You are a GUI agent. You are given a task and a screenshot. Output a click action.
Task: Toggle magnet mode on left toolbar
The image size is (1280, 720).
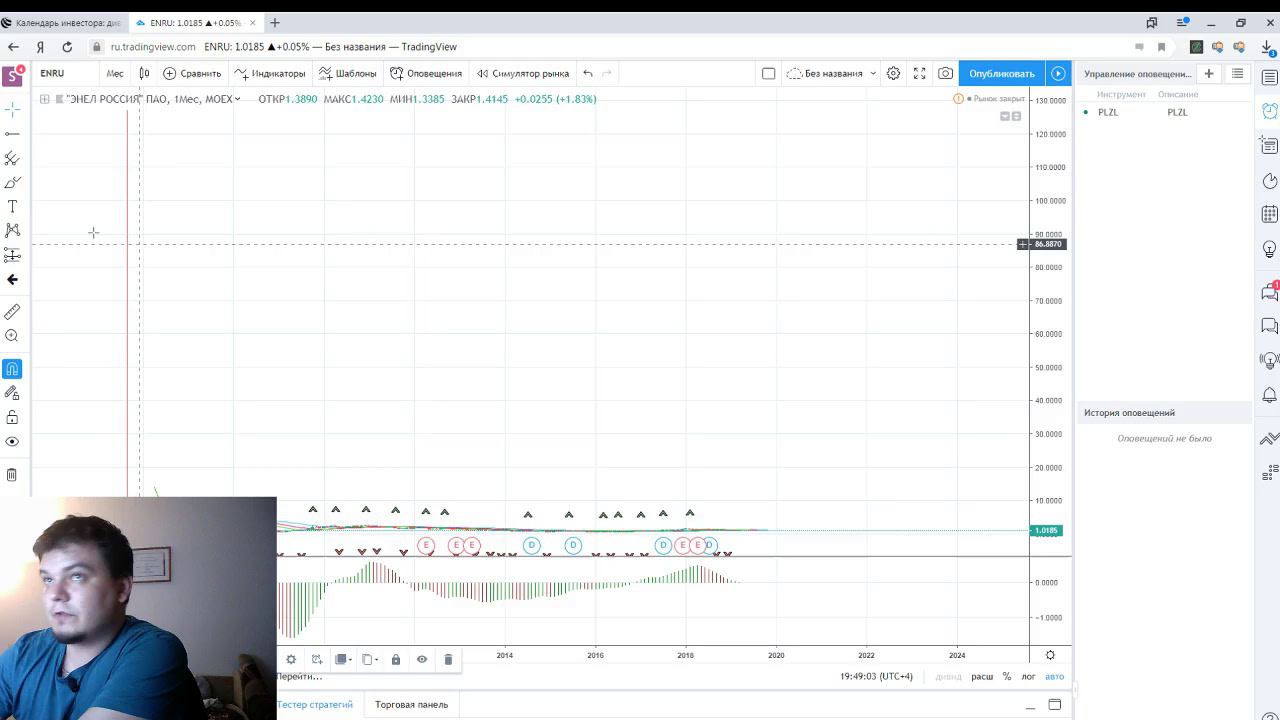click(12, 369)
